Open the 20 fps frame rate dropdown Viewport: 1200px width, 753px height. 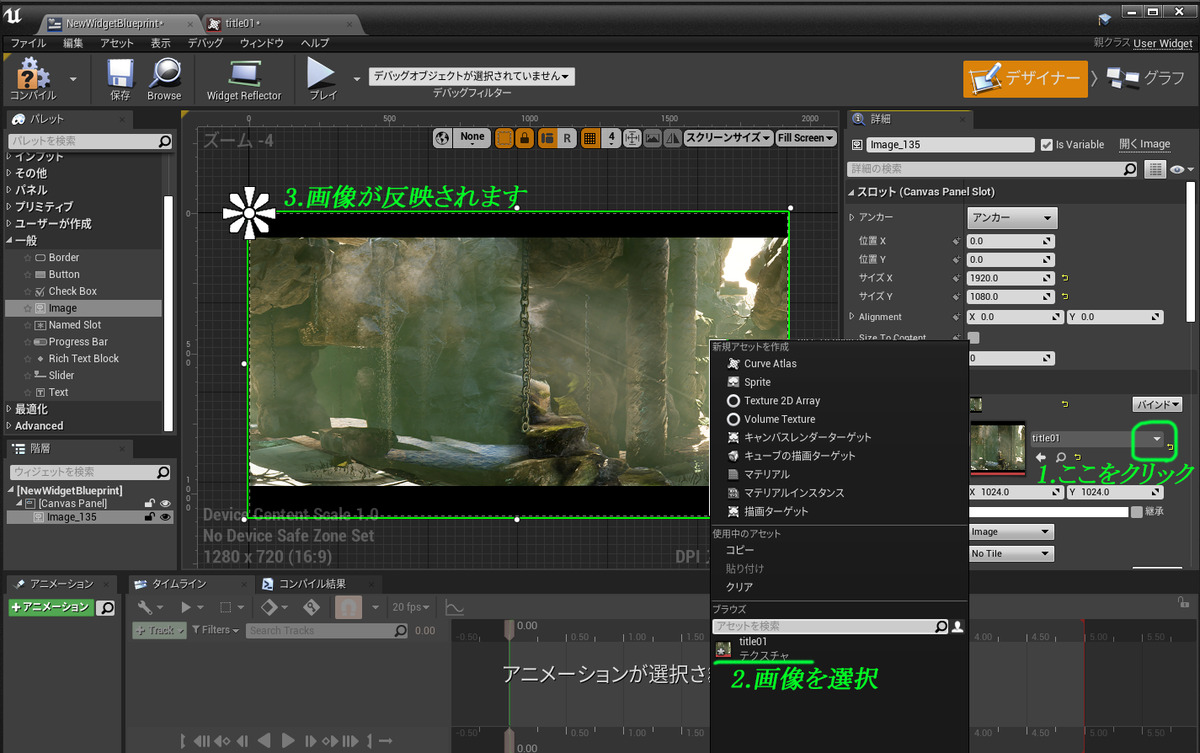point(412,607)
